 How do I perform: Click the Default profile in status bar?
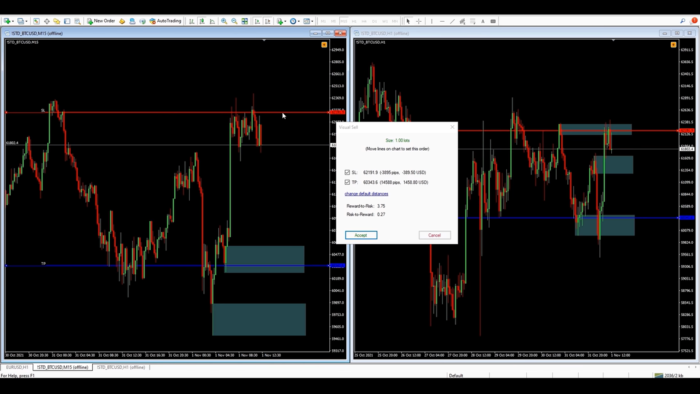coord(456,376)
